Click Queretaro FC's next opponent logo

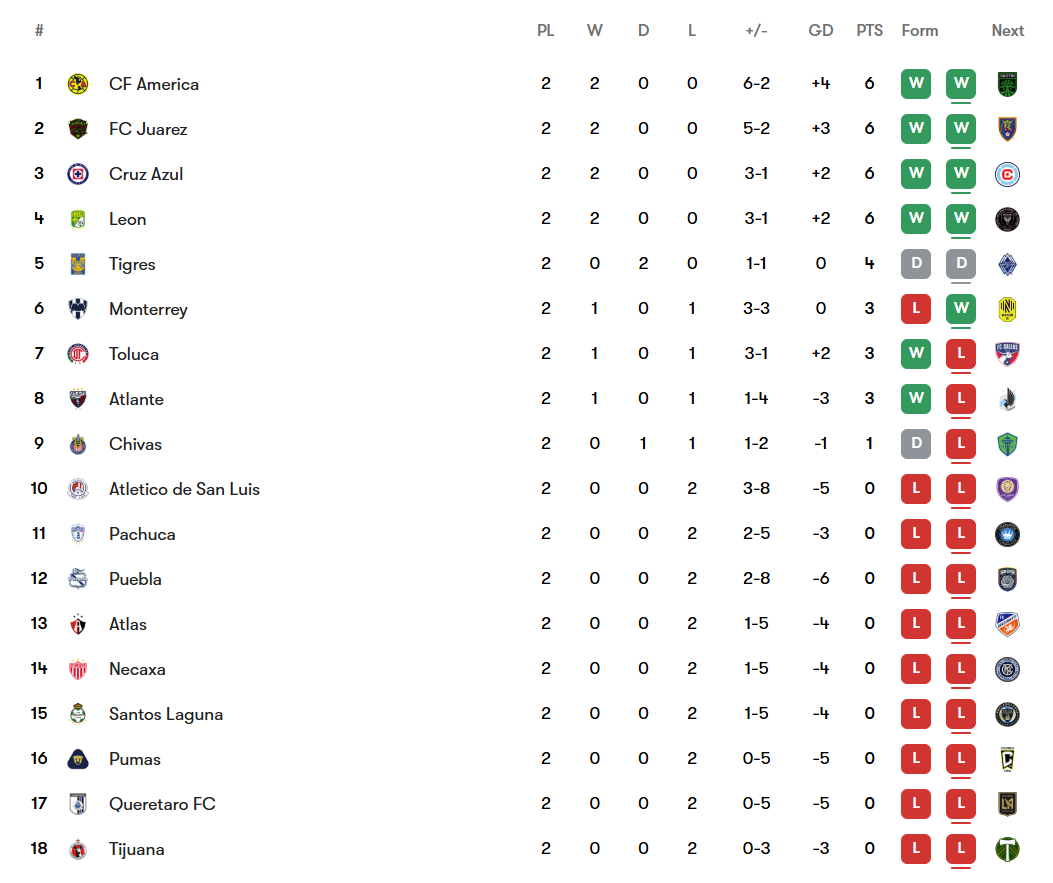(x=1007, y=804)
